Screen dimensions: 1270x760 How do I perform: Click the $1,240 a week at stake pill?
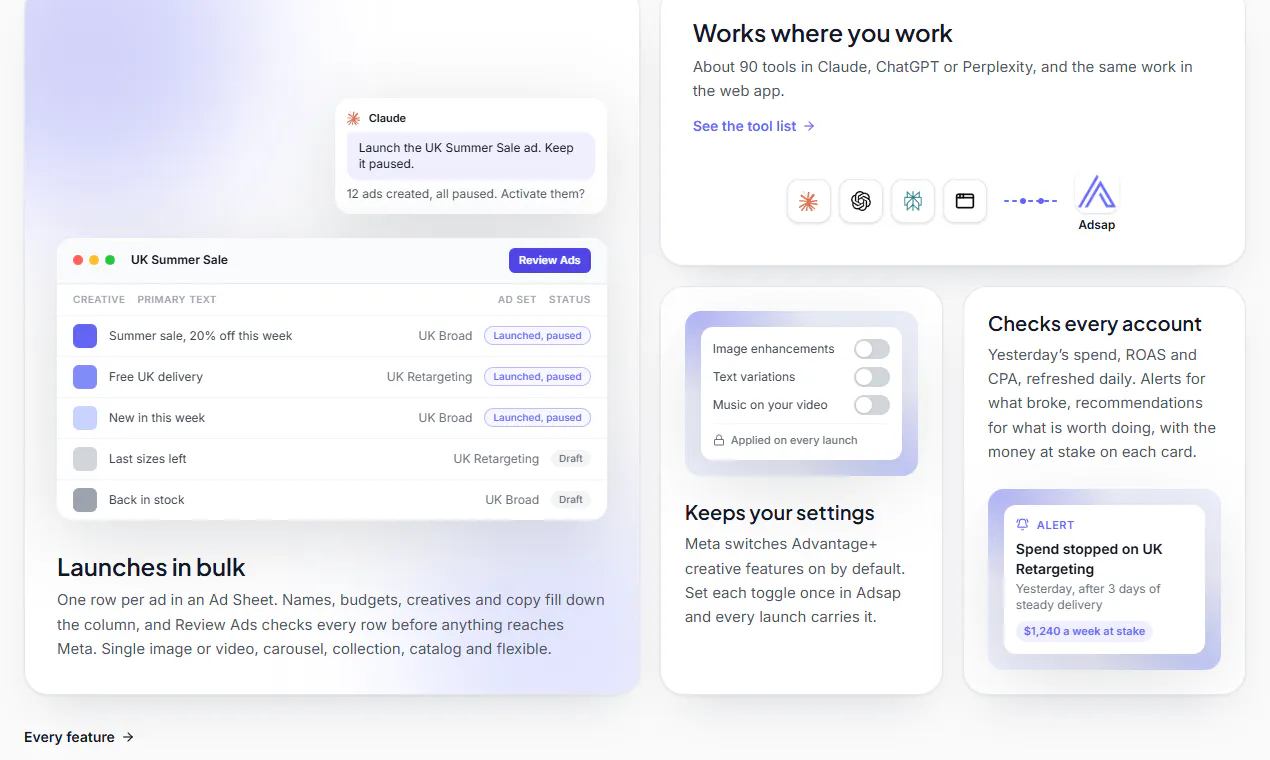click(1084, 632)
